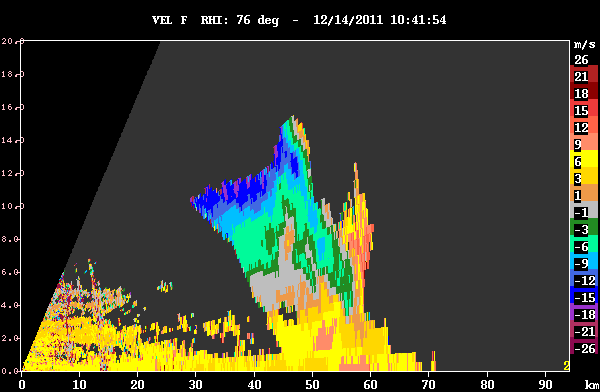Click the 14.0 label on the height axis
This screenshot has width=600, height=392.
(12, 140)
